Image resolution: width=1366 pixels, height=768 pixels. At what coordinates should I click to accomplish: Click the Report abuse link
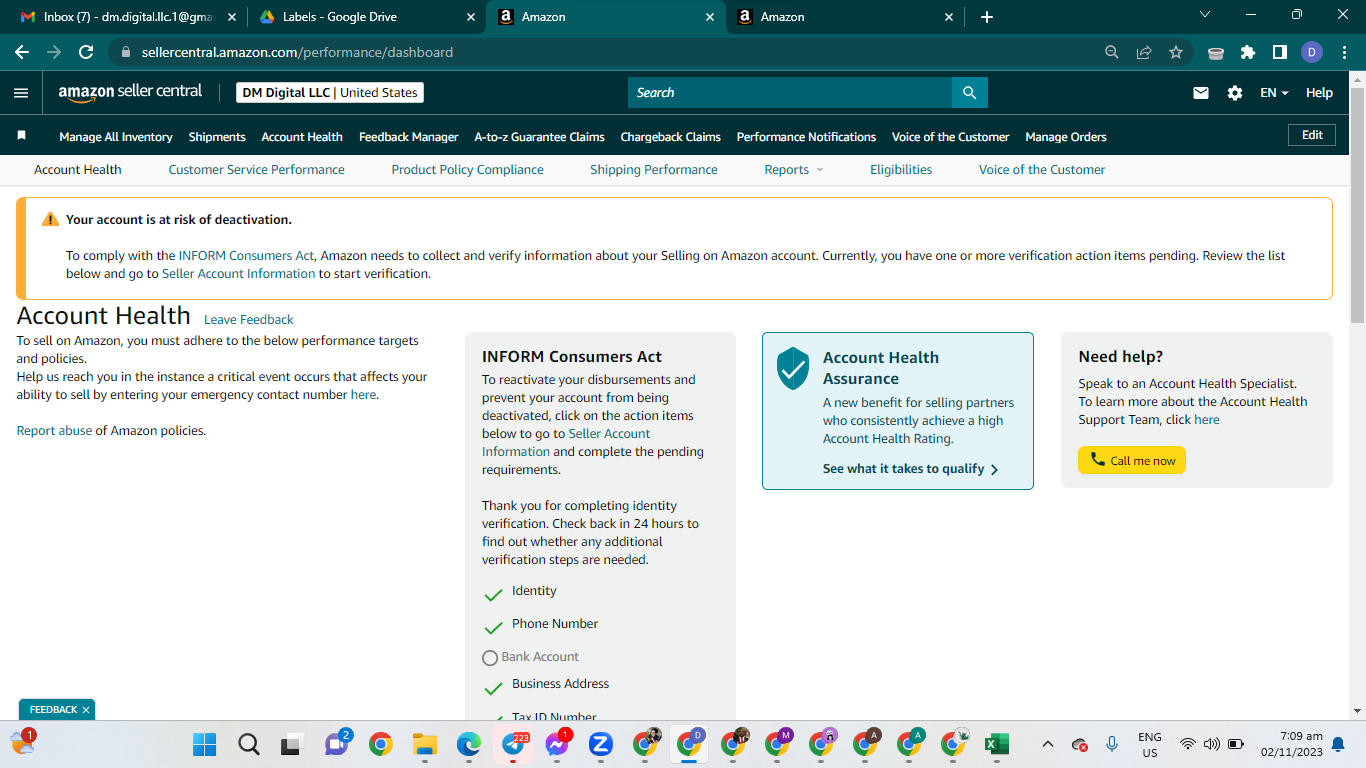pos(54,431)
